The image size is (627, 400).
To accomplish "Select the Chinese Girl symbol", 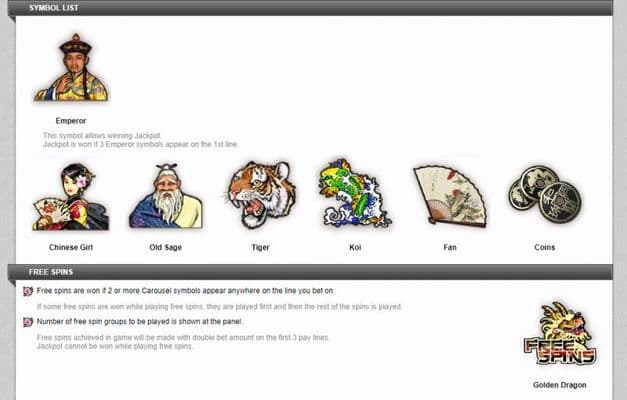I will click(x=70, y=196).
